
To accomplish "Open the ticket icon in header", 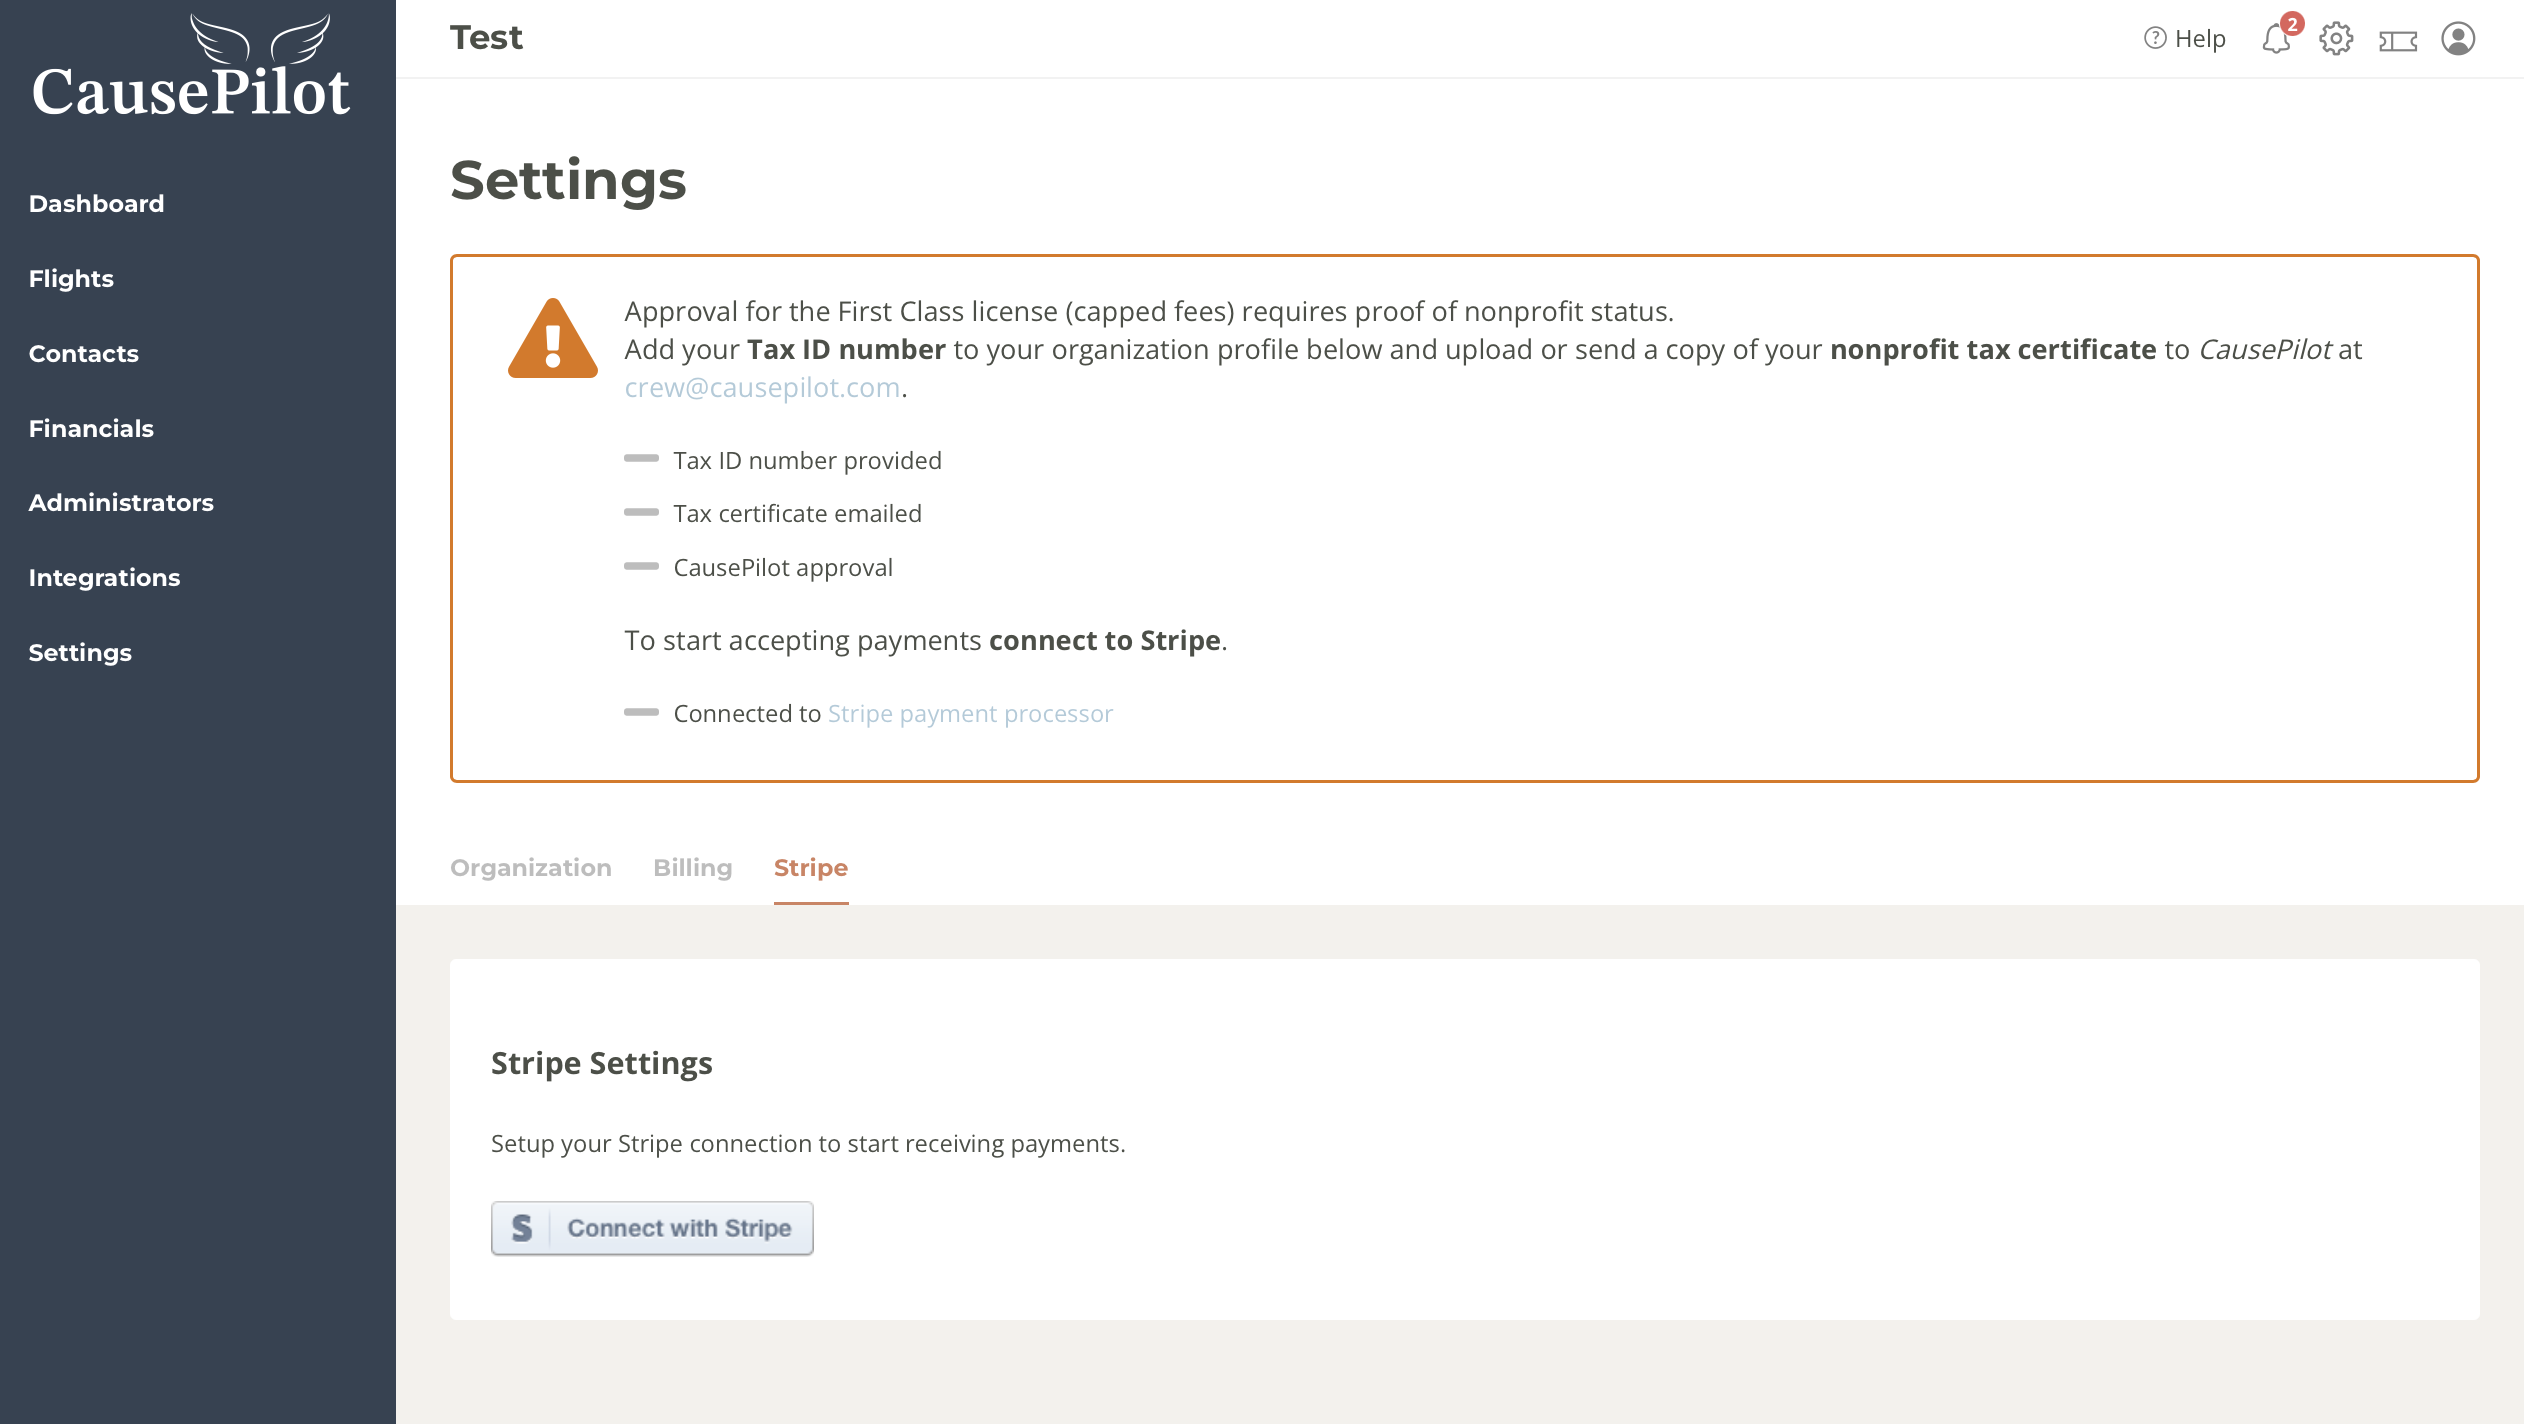I will [2397, 40].
